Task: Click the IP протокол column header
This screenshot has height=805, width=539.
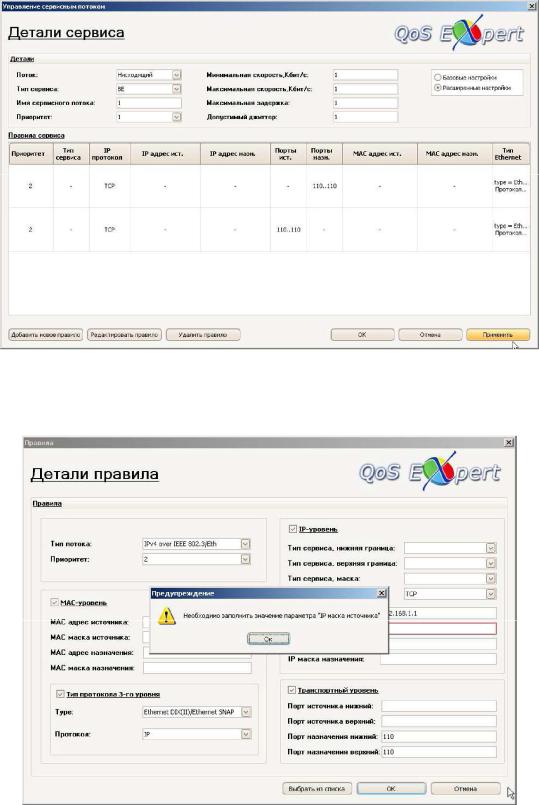Action: [110, 154]
